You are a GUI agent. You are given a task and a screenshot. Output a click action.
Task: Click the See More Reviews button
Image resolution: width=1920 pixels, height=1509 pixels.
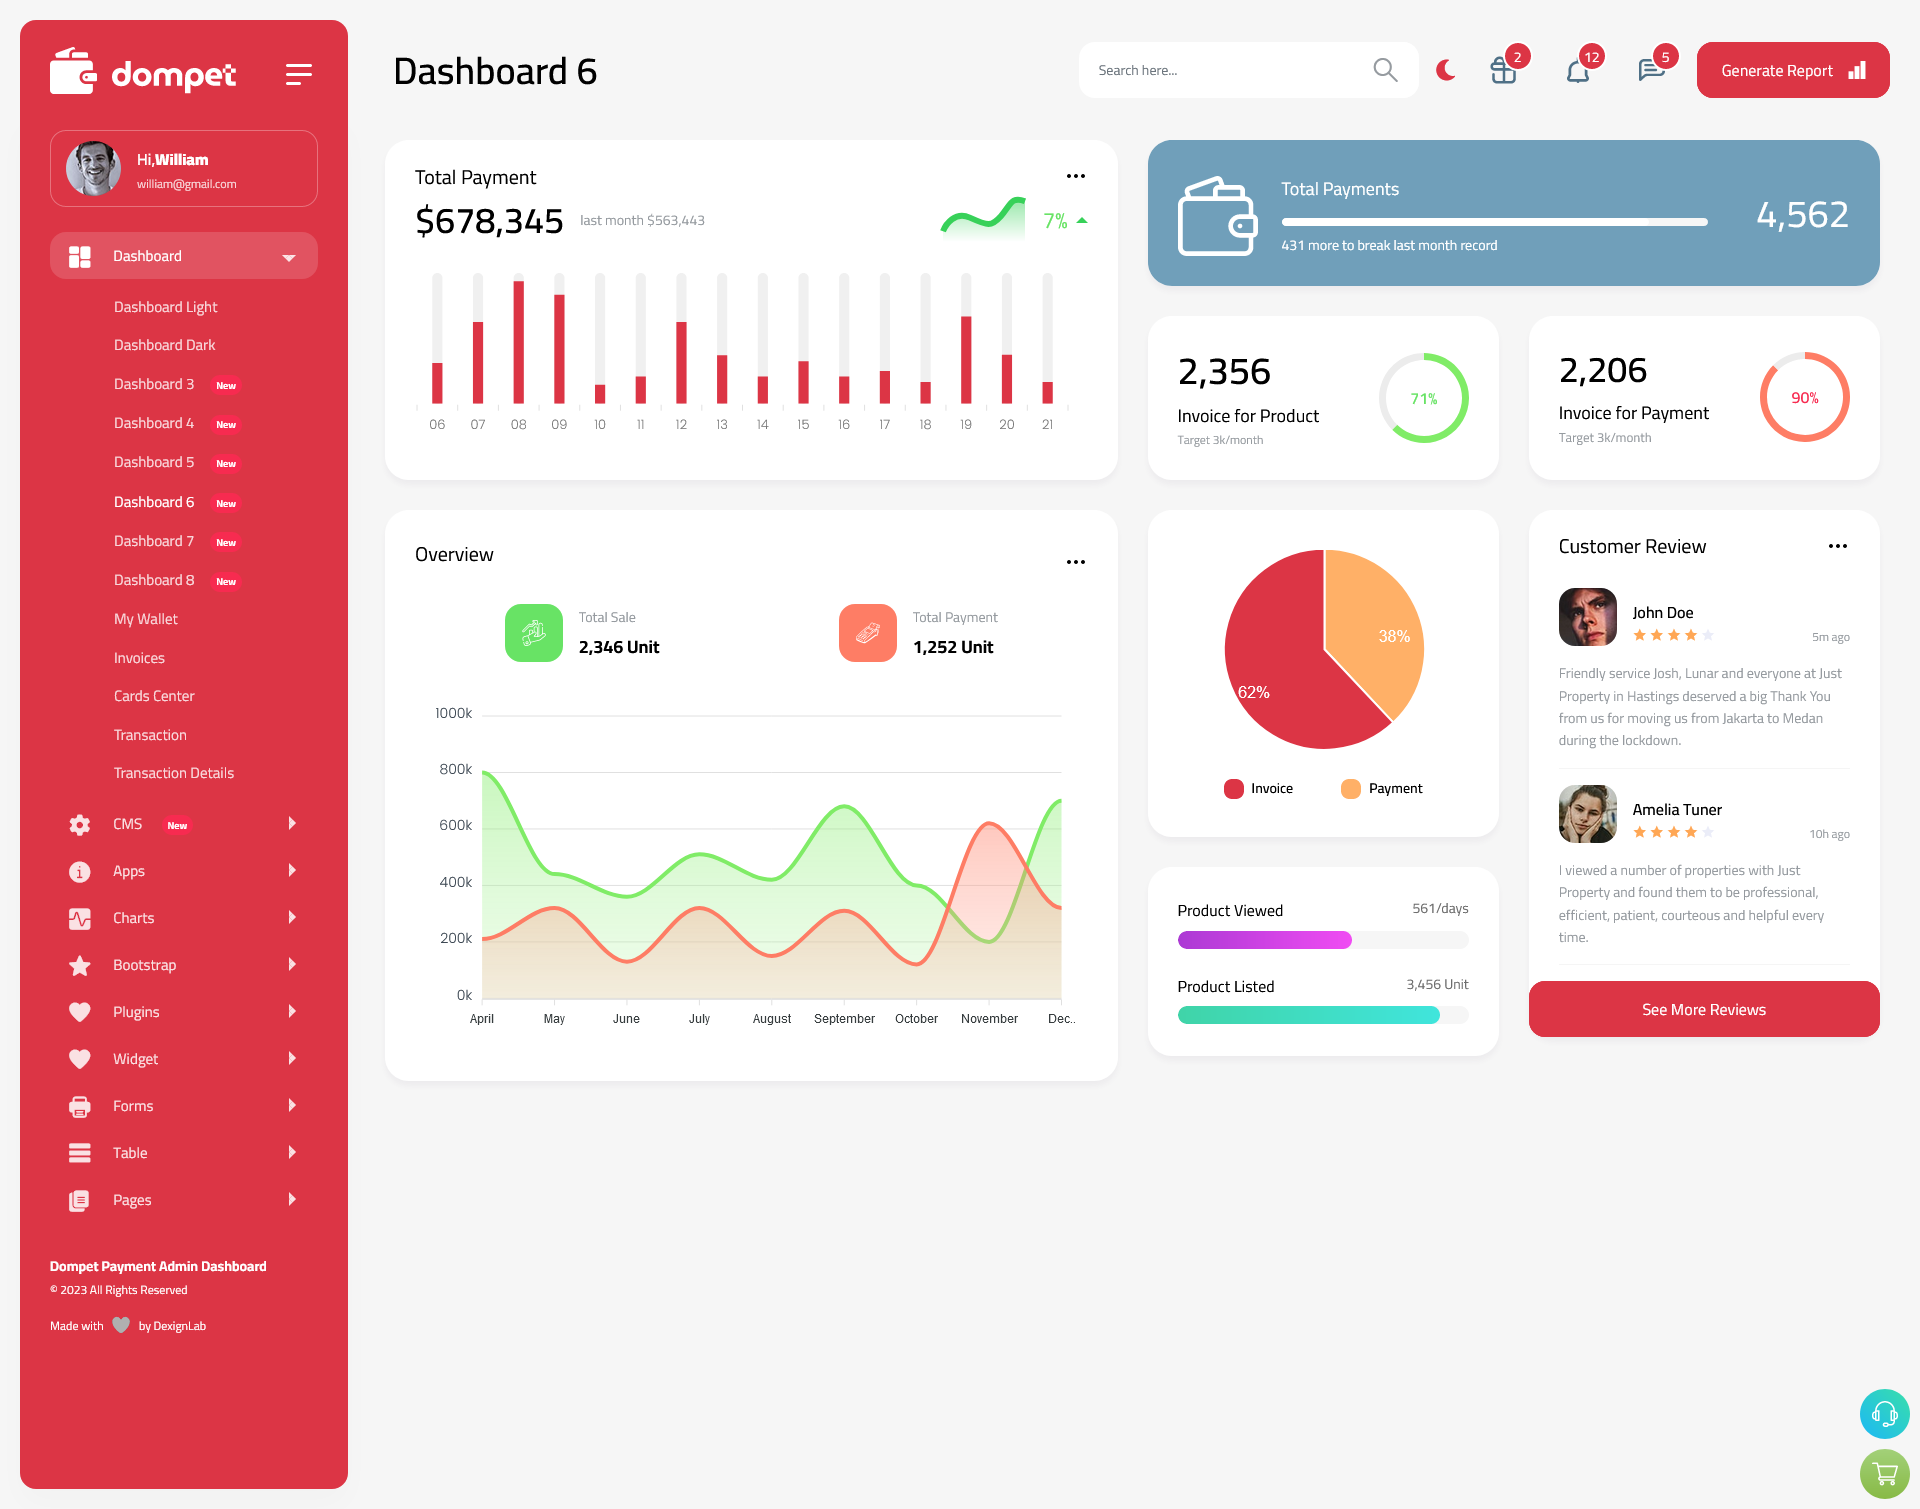click(1703, 1009)
